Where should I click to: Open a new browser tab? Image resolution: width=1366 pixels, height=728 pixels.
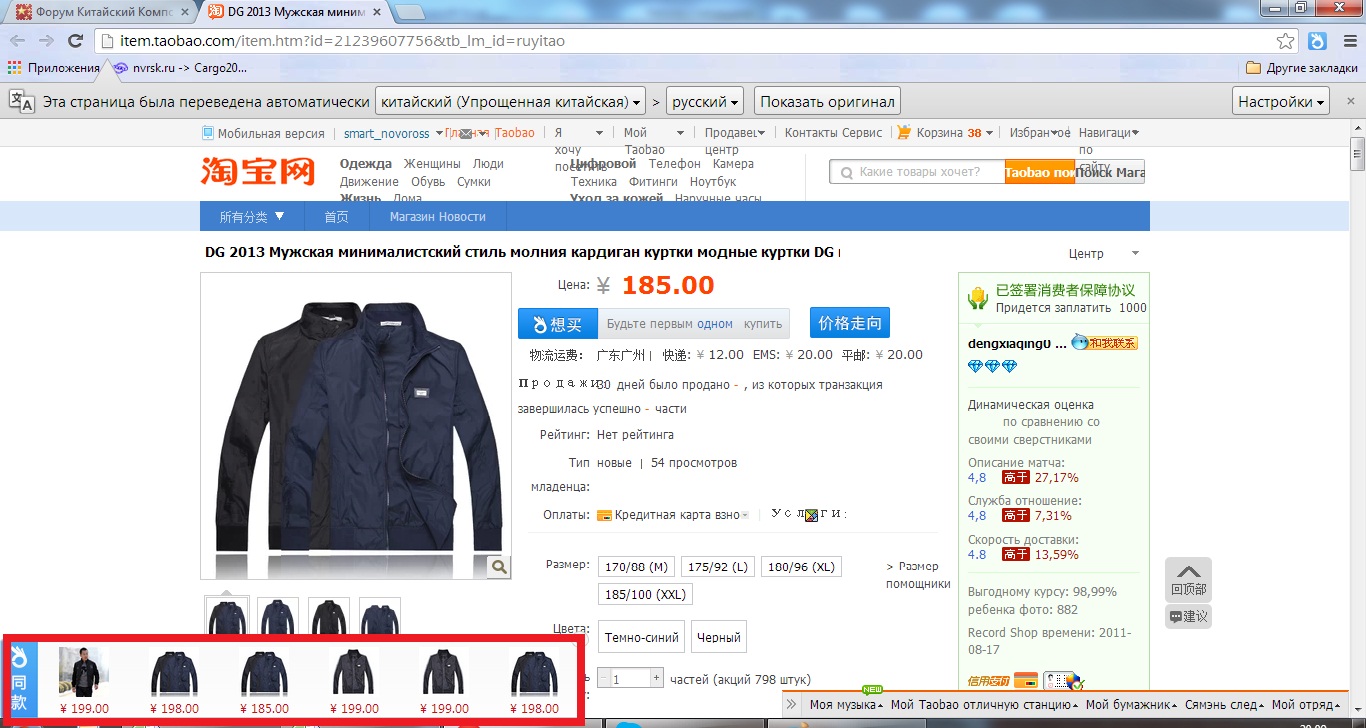[410, 13]
